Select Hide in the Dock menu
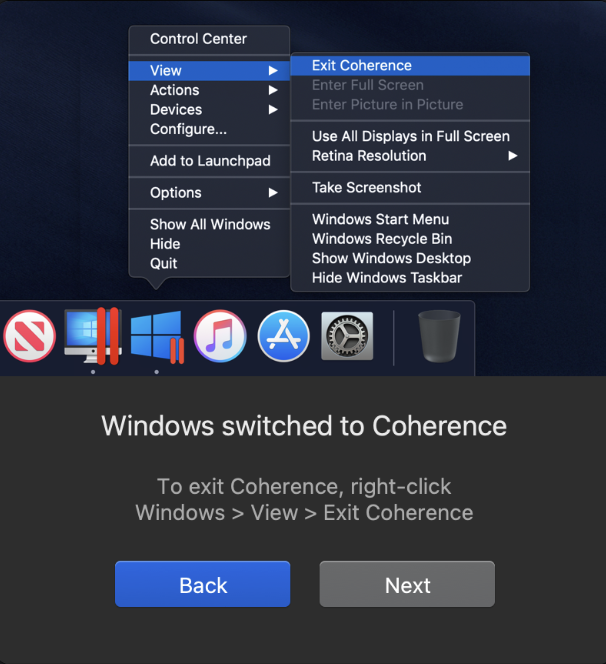Screen dimensions: 606x664 tap(209, 244)
